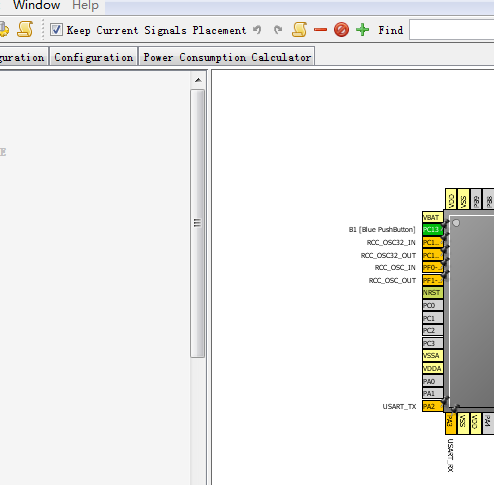
Task: Click the yellow scroll icon before the checkbox
Action: (25, 30)
